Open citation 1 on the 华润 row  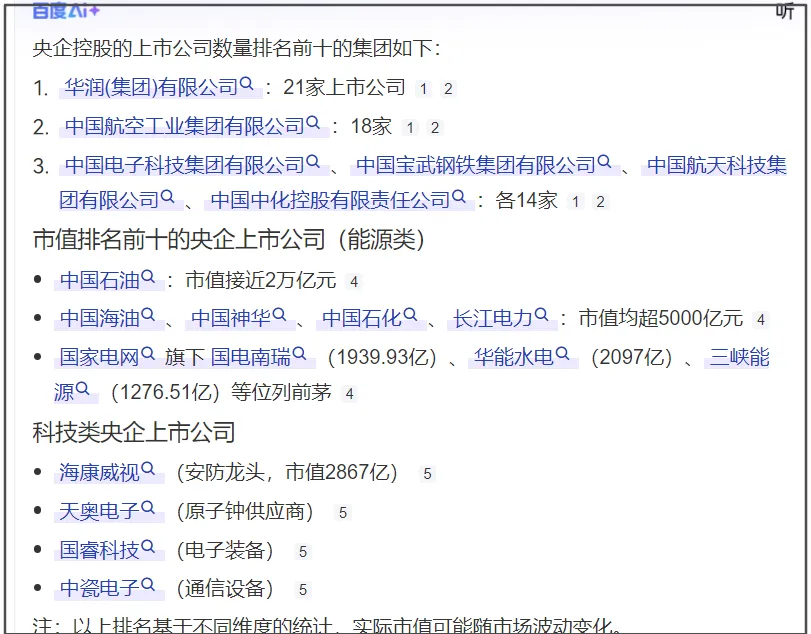coord(424,89)
